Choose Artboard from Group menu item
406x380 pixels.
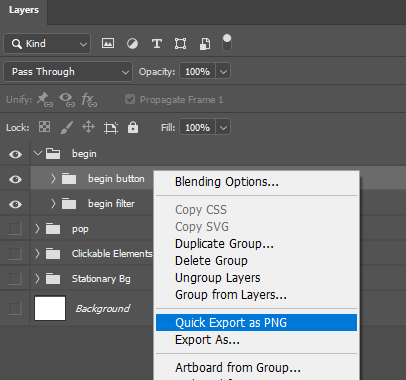pyautogui.click(x=256, y=368)
